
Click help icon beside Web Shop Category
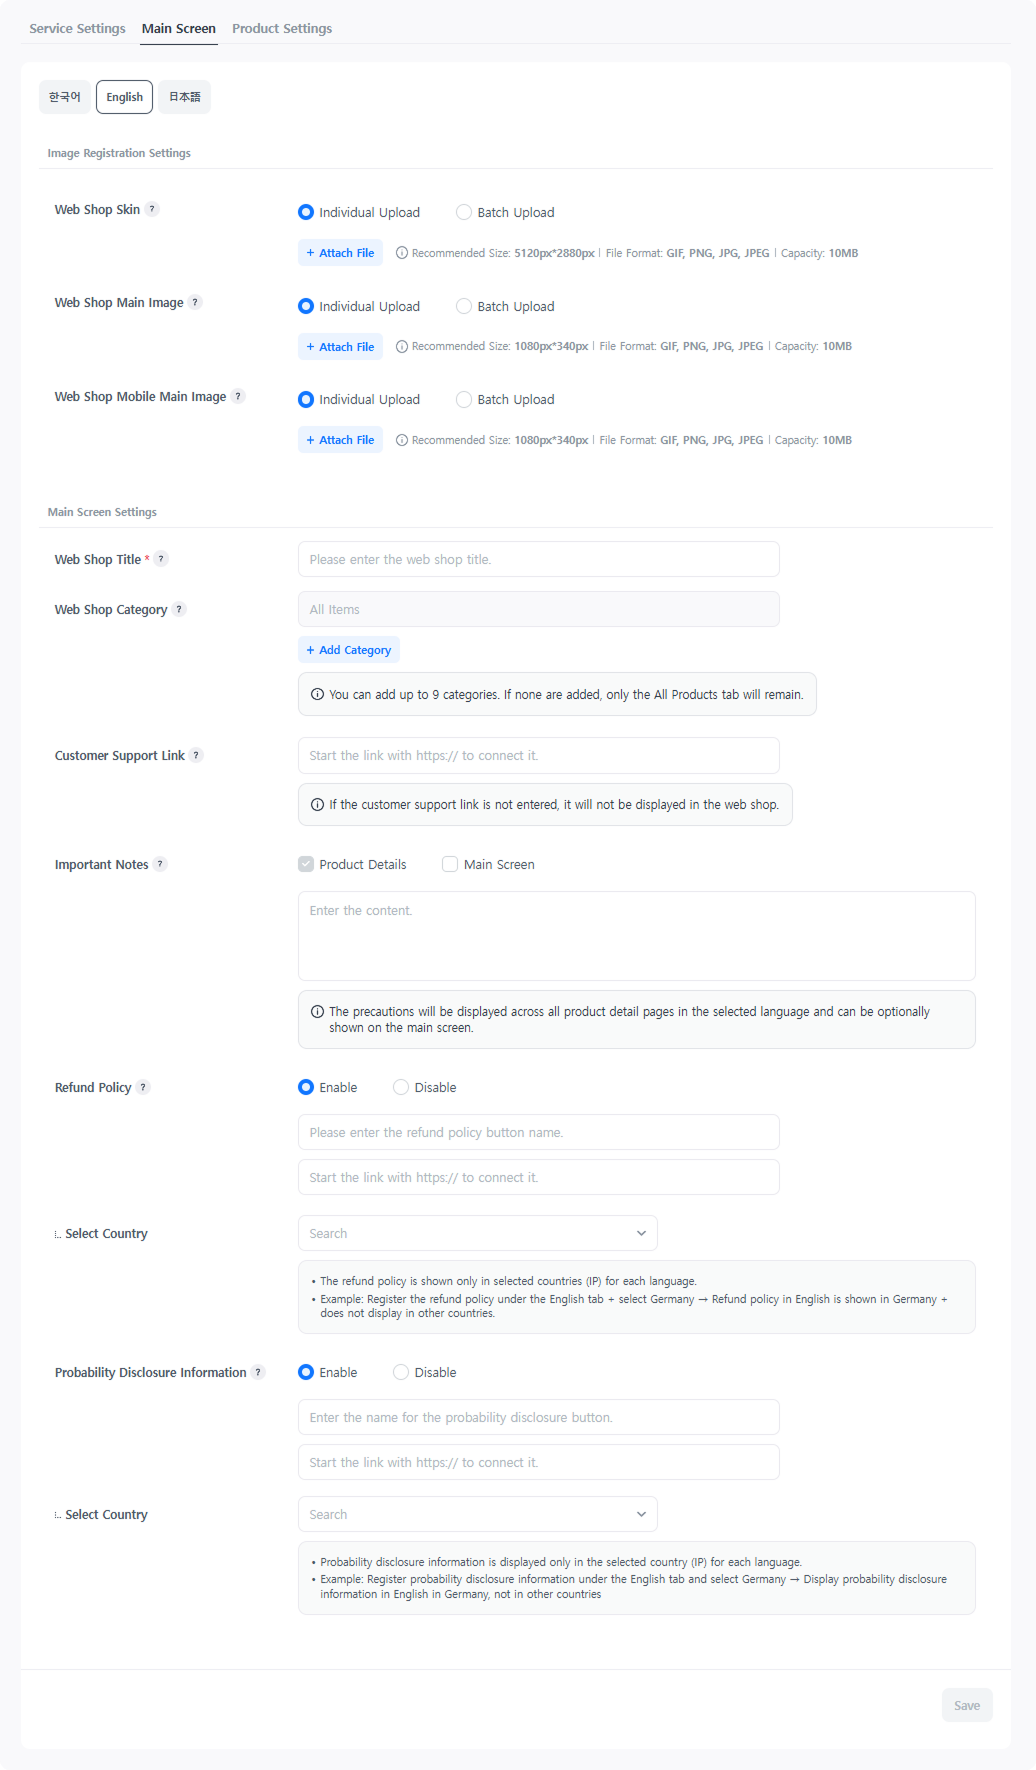tap(179, 609)
